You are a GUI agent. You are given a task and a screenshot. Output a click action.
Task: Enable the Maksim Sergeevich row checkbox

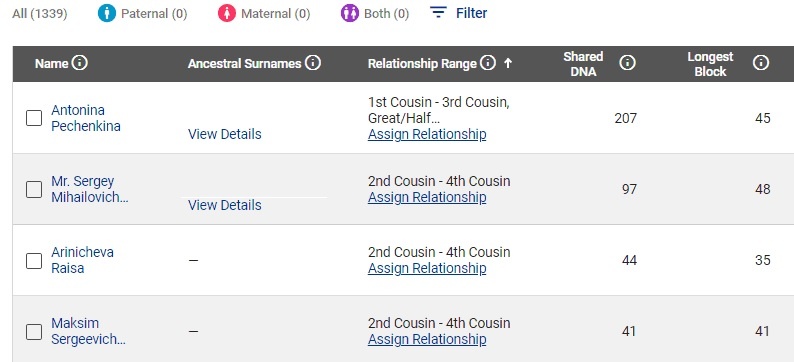pos(34,332)
